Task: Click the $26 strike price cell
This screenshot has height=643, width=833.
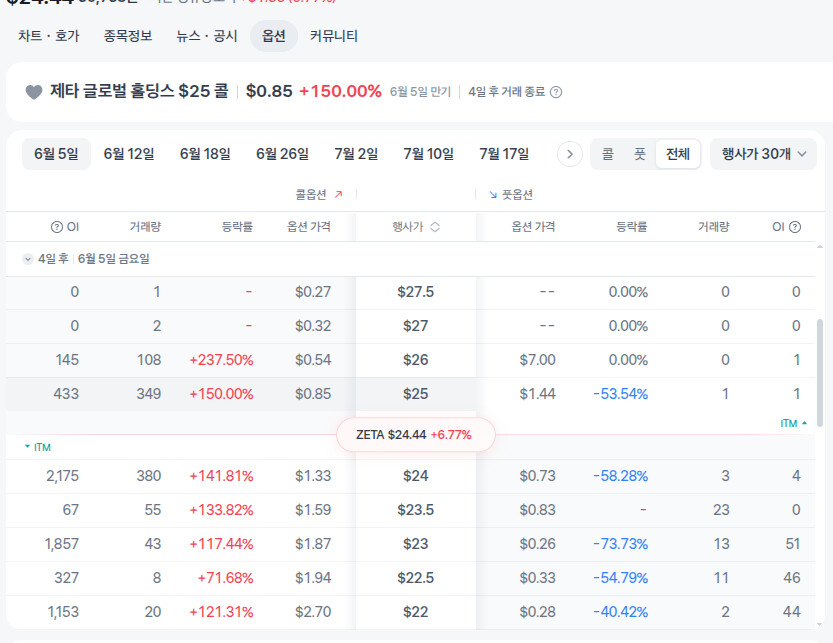Action: tap(415, 360)
